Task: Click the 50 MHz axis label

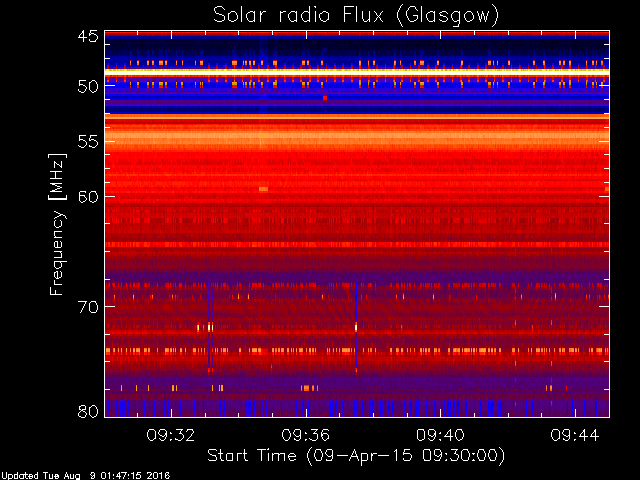Action: coord(88,86)
